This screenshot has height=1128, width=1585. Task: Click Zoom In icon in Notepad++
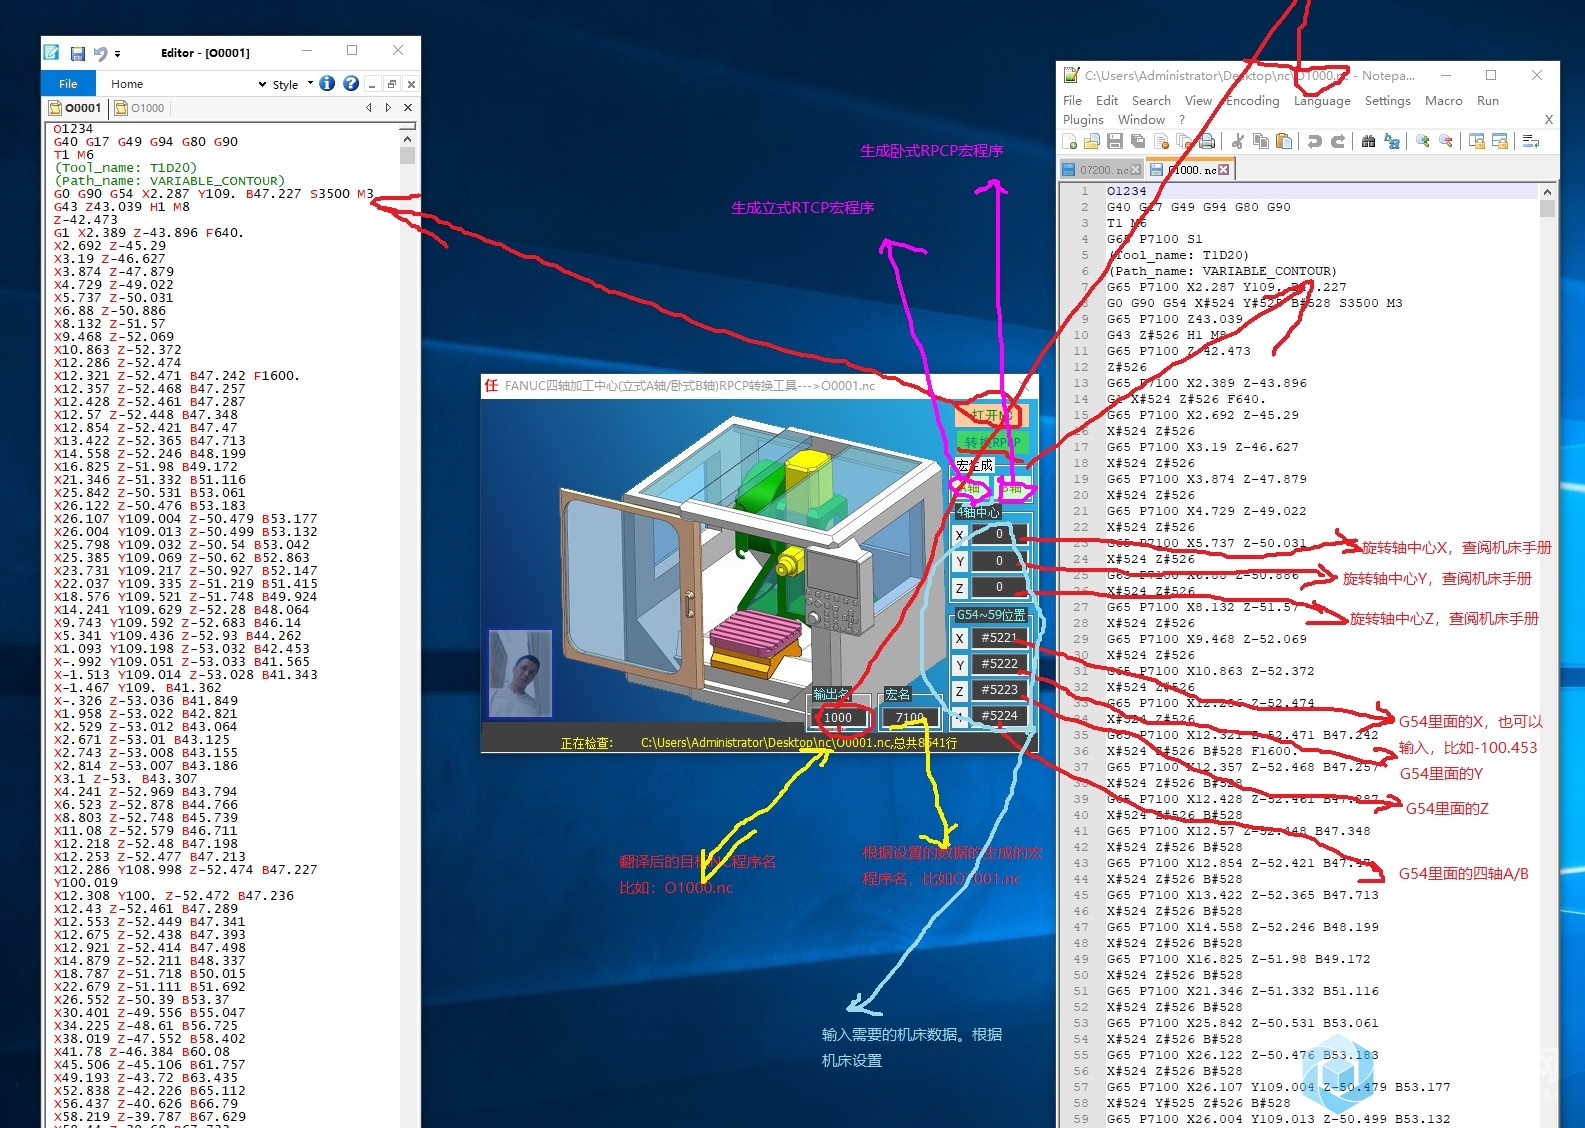click(1422, 142)
